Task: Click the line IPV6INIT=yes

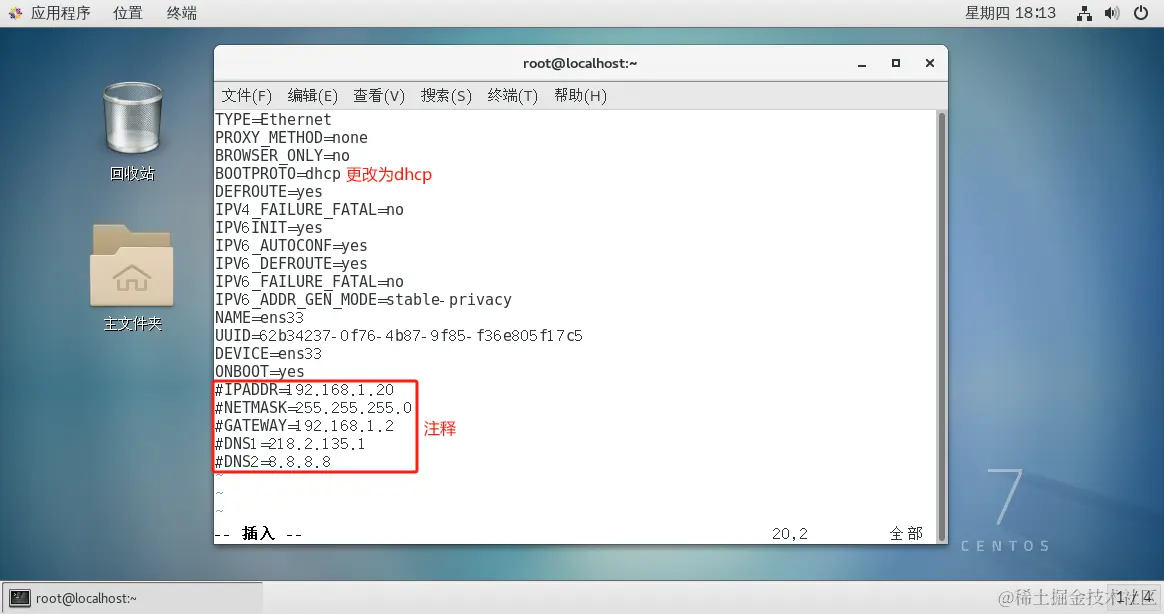Action: 269,227
